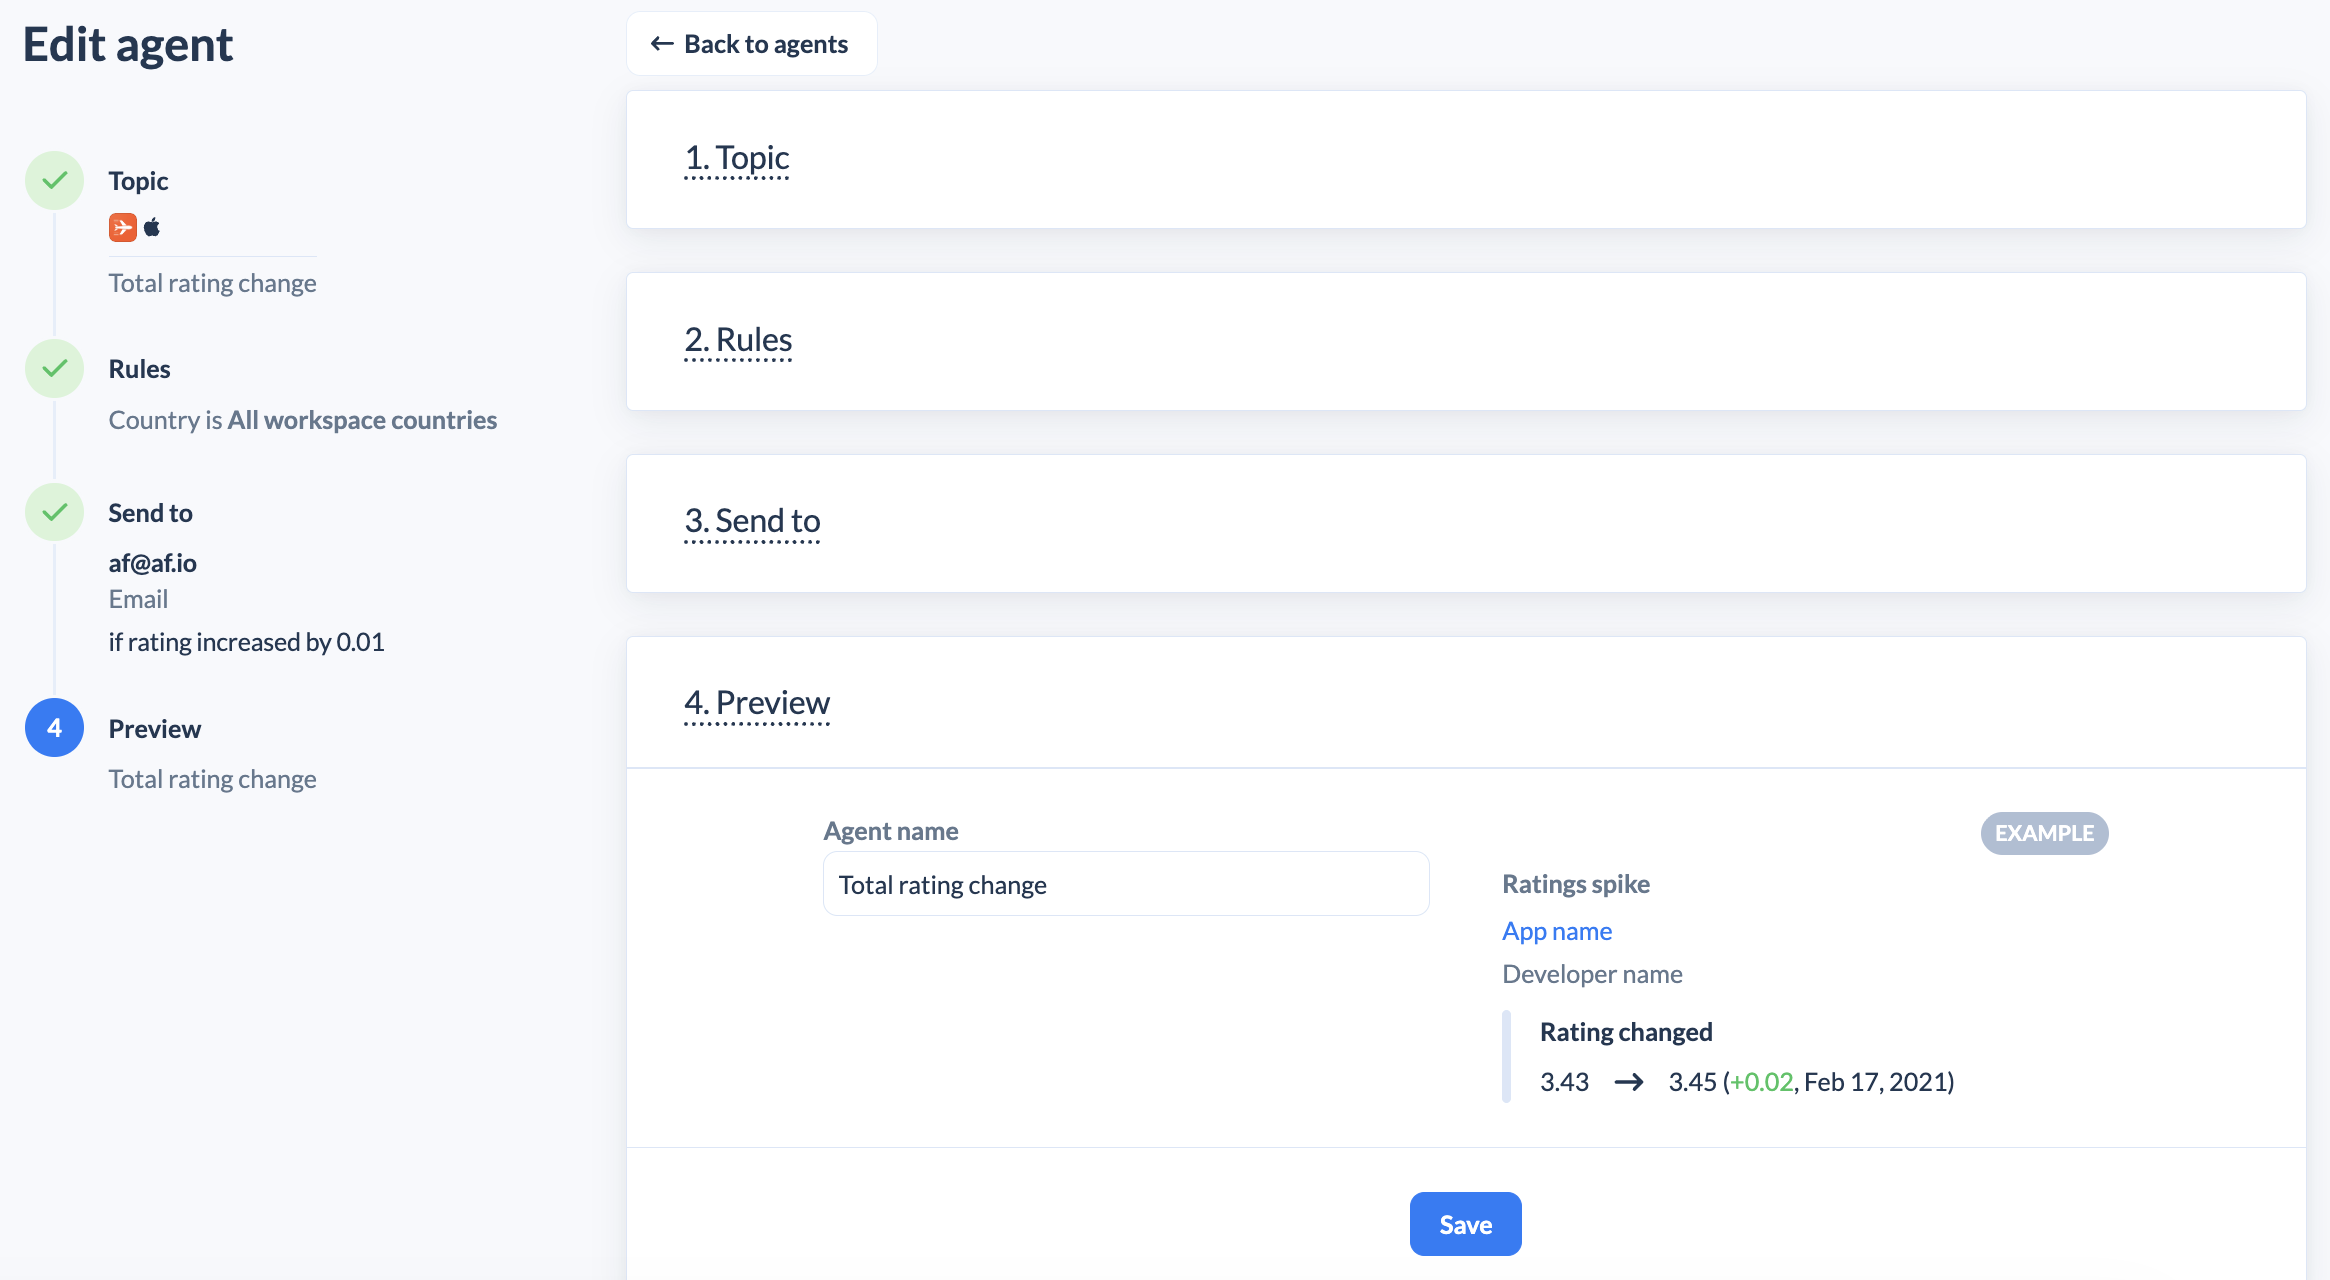Select Send to step in the sidebar
The image size is (2330, 1280).
150,513
